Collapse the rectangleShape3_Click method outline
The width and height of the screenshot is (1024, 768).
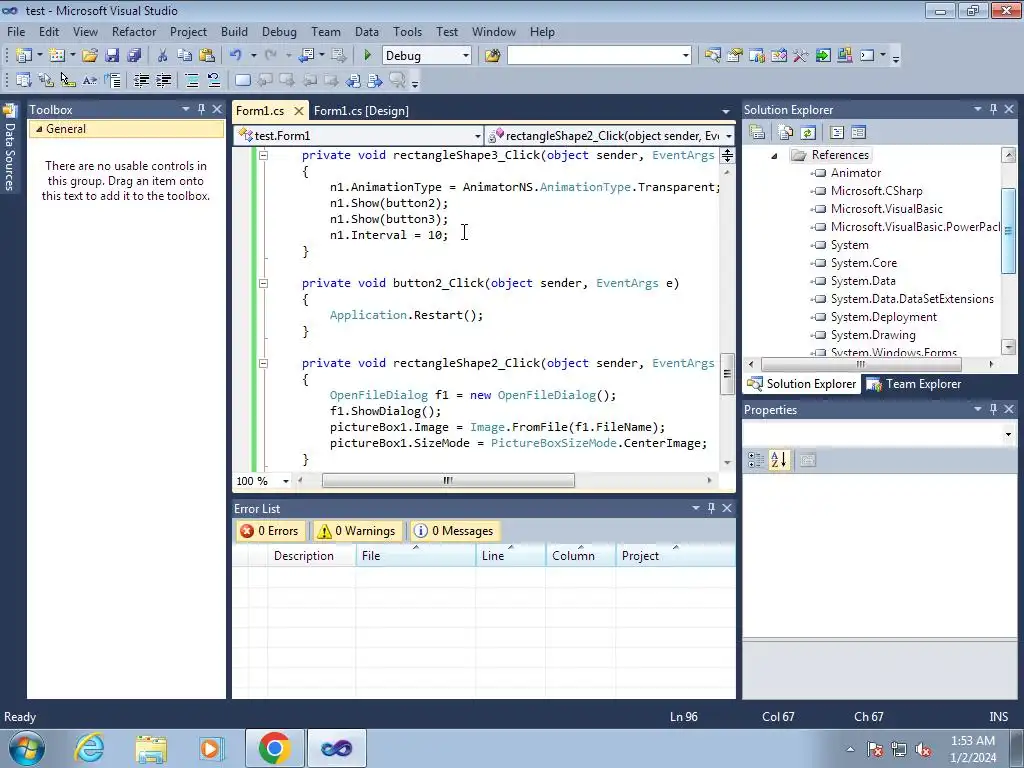point(263,155)
